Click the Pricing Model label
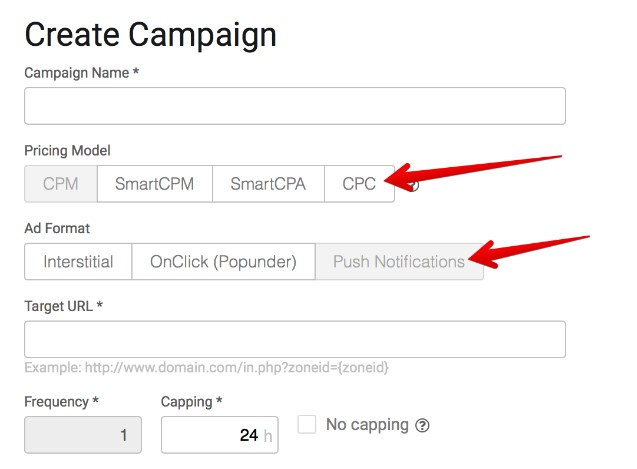This screenshot has width=637, height=469. pyautogui.click(x=67, y=151)
